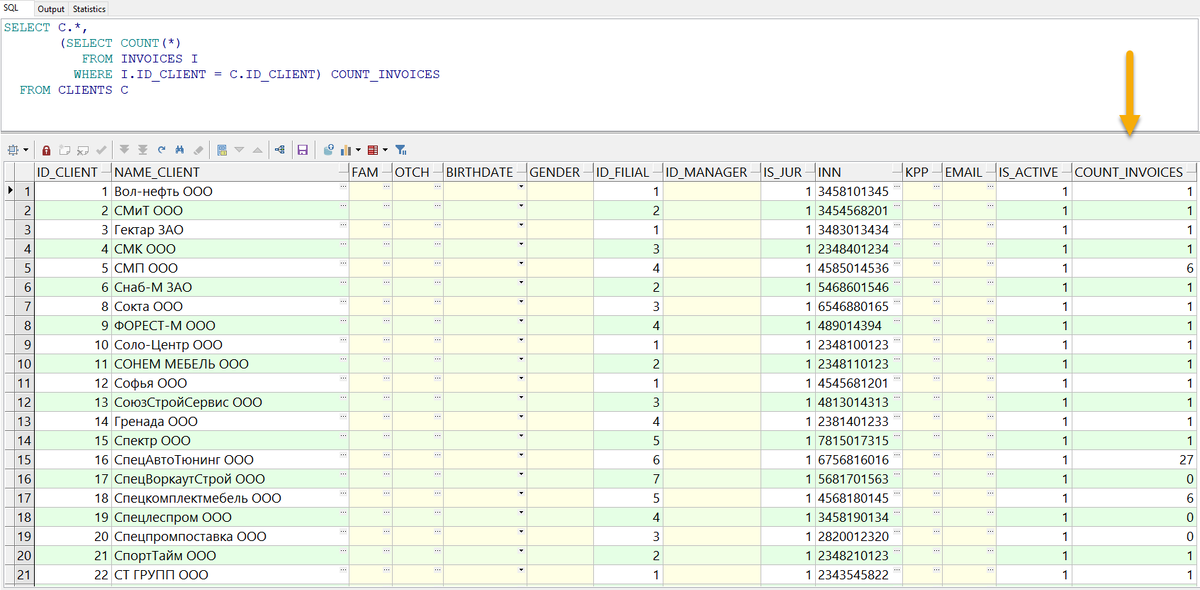Click the previous record down-triangle icon

click(240, 150)
